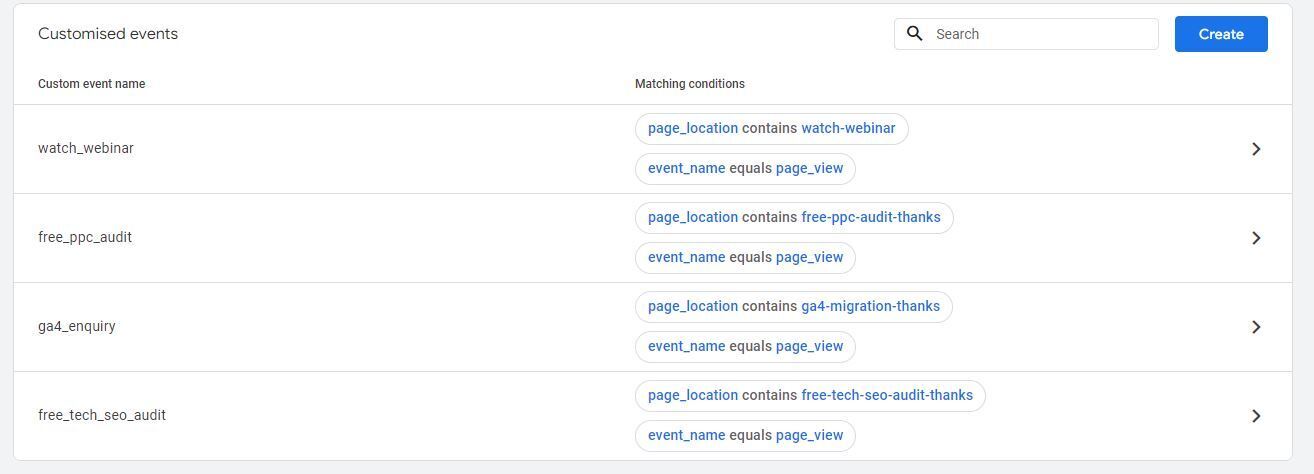Expand free_ppc_audit row using right chevron
The height and width of the screenshot is (474, 1314).
(x=1256, y=238)
